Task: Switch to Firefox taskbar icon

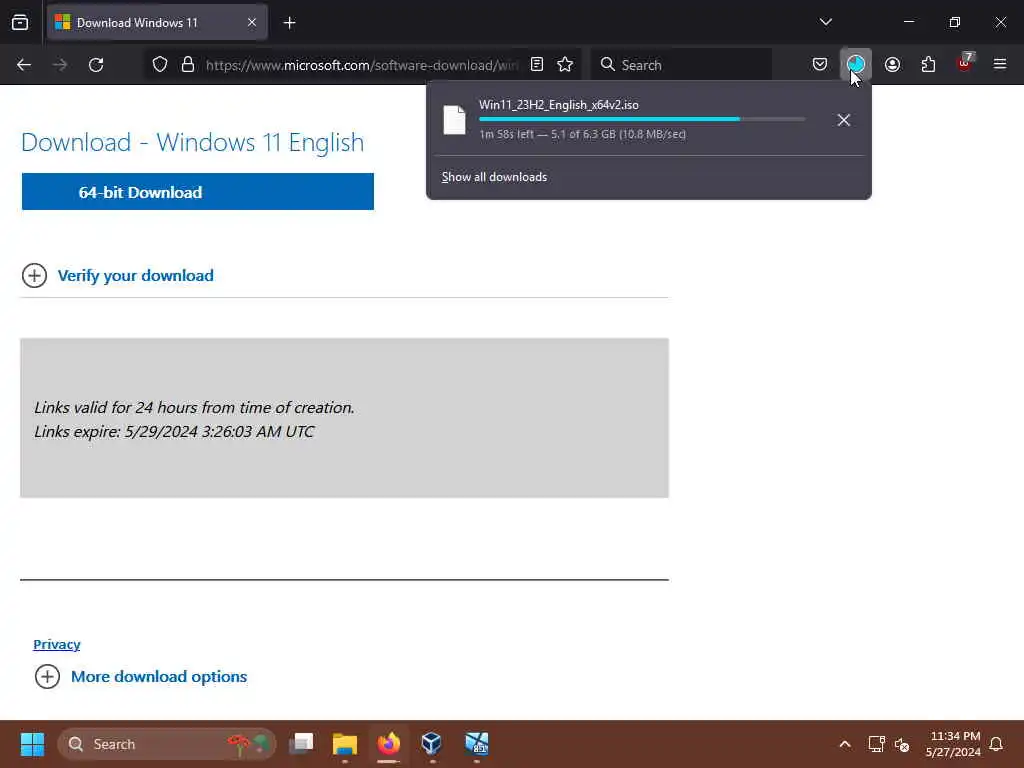Action: [389, 744]
